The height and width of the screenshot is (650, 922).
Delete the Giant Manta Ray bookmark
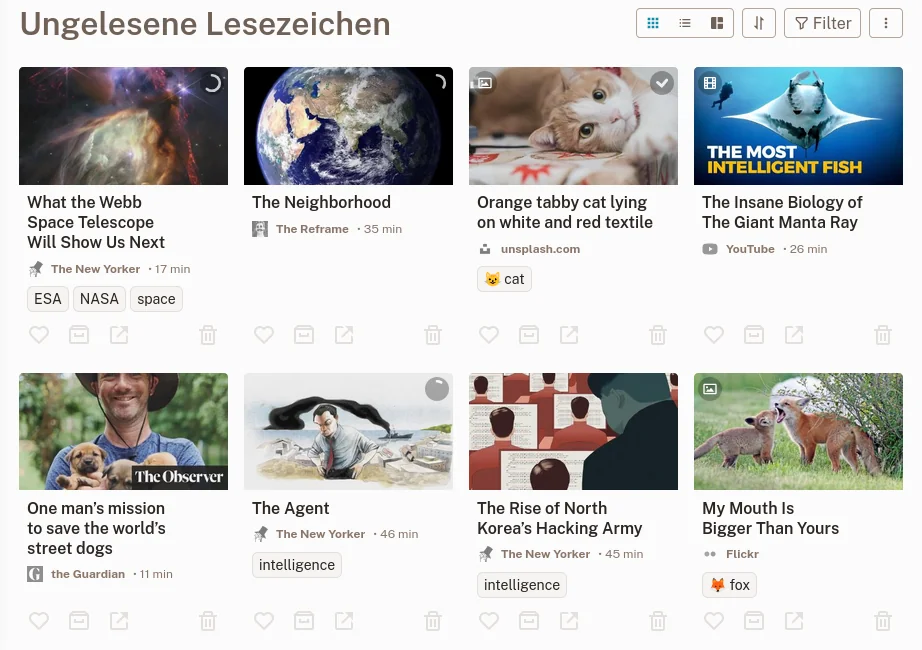point(883,335)
